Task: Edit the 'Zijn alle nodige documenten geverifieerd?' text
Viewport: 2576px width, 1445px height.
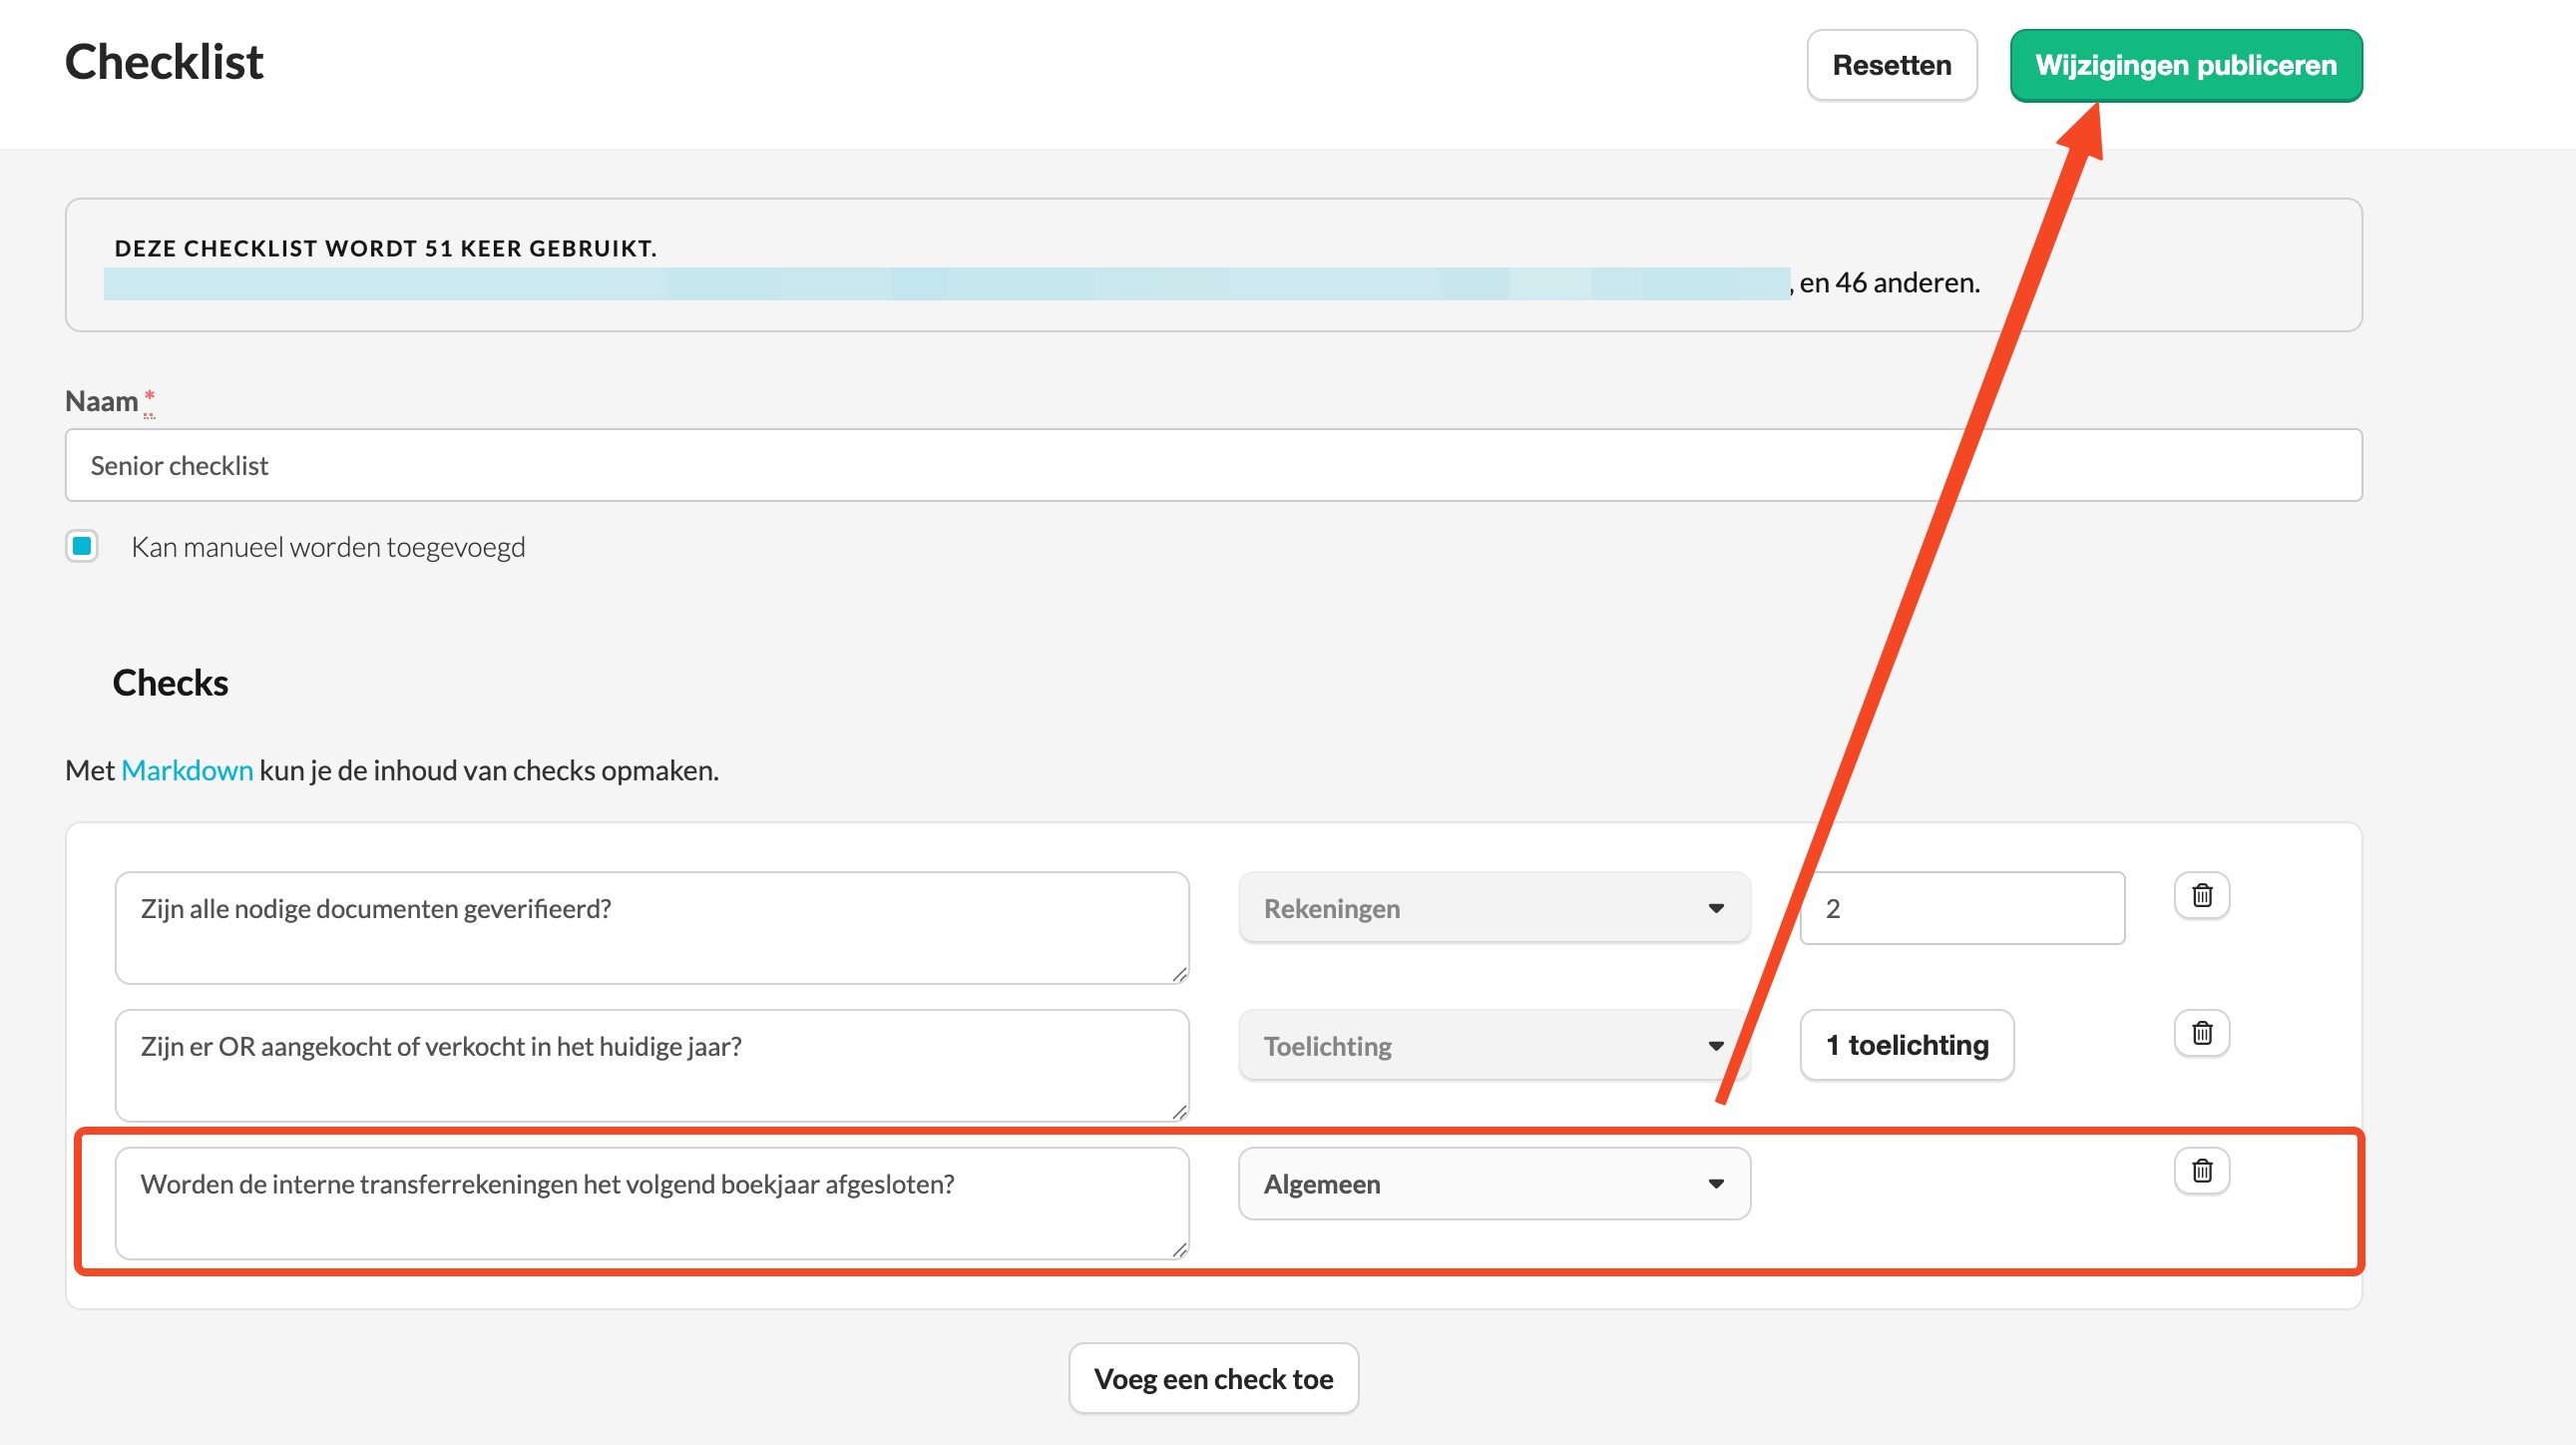Action: click(x=652, y=928)
